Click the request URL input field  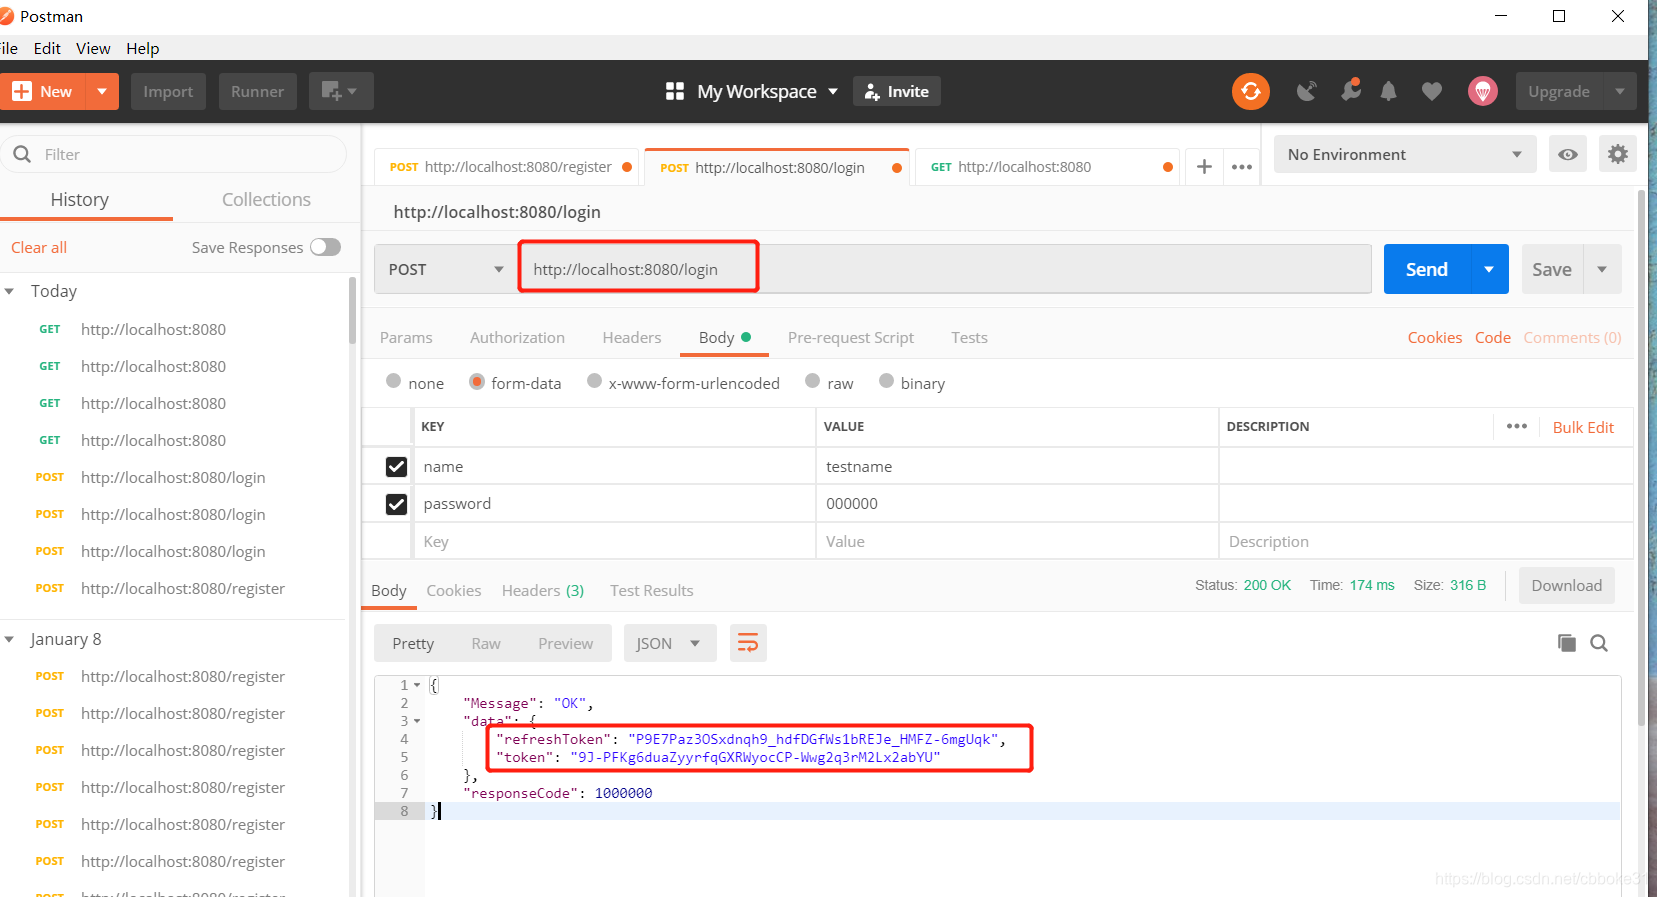tap(945, 269)
